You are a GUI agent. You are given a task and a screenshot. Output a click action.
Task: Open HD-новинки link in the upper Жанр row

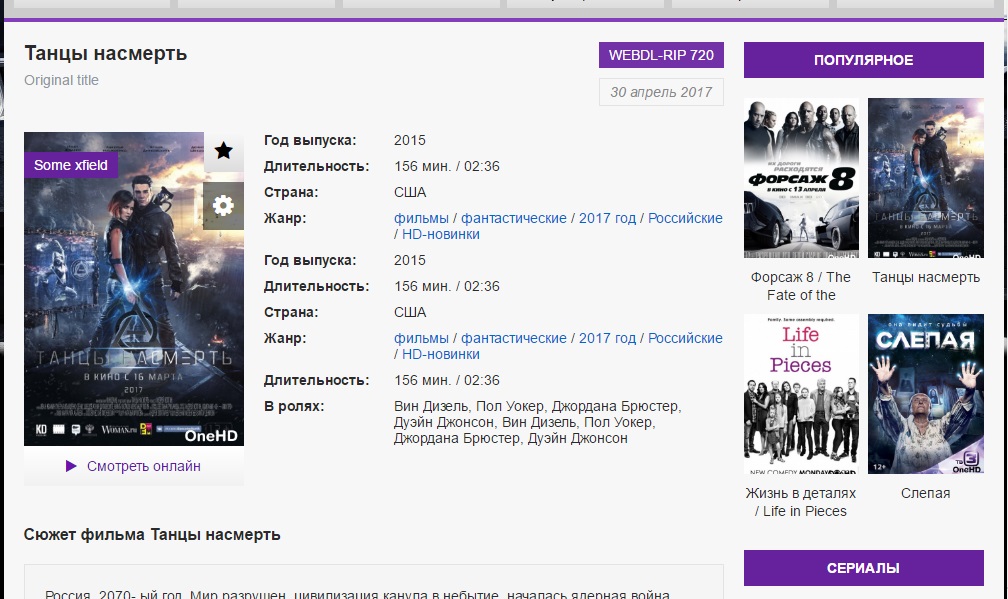[x=441, y=235]
